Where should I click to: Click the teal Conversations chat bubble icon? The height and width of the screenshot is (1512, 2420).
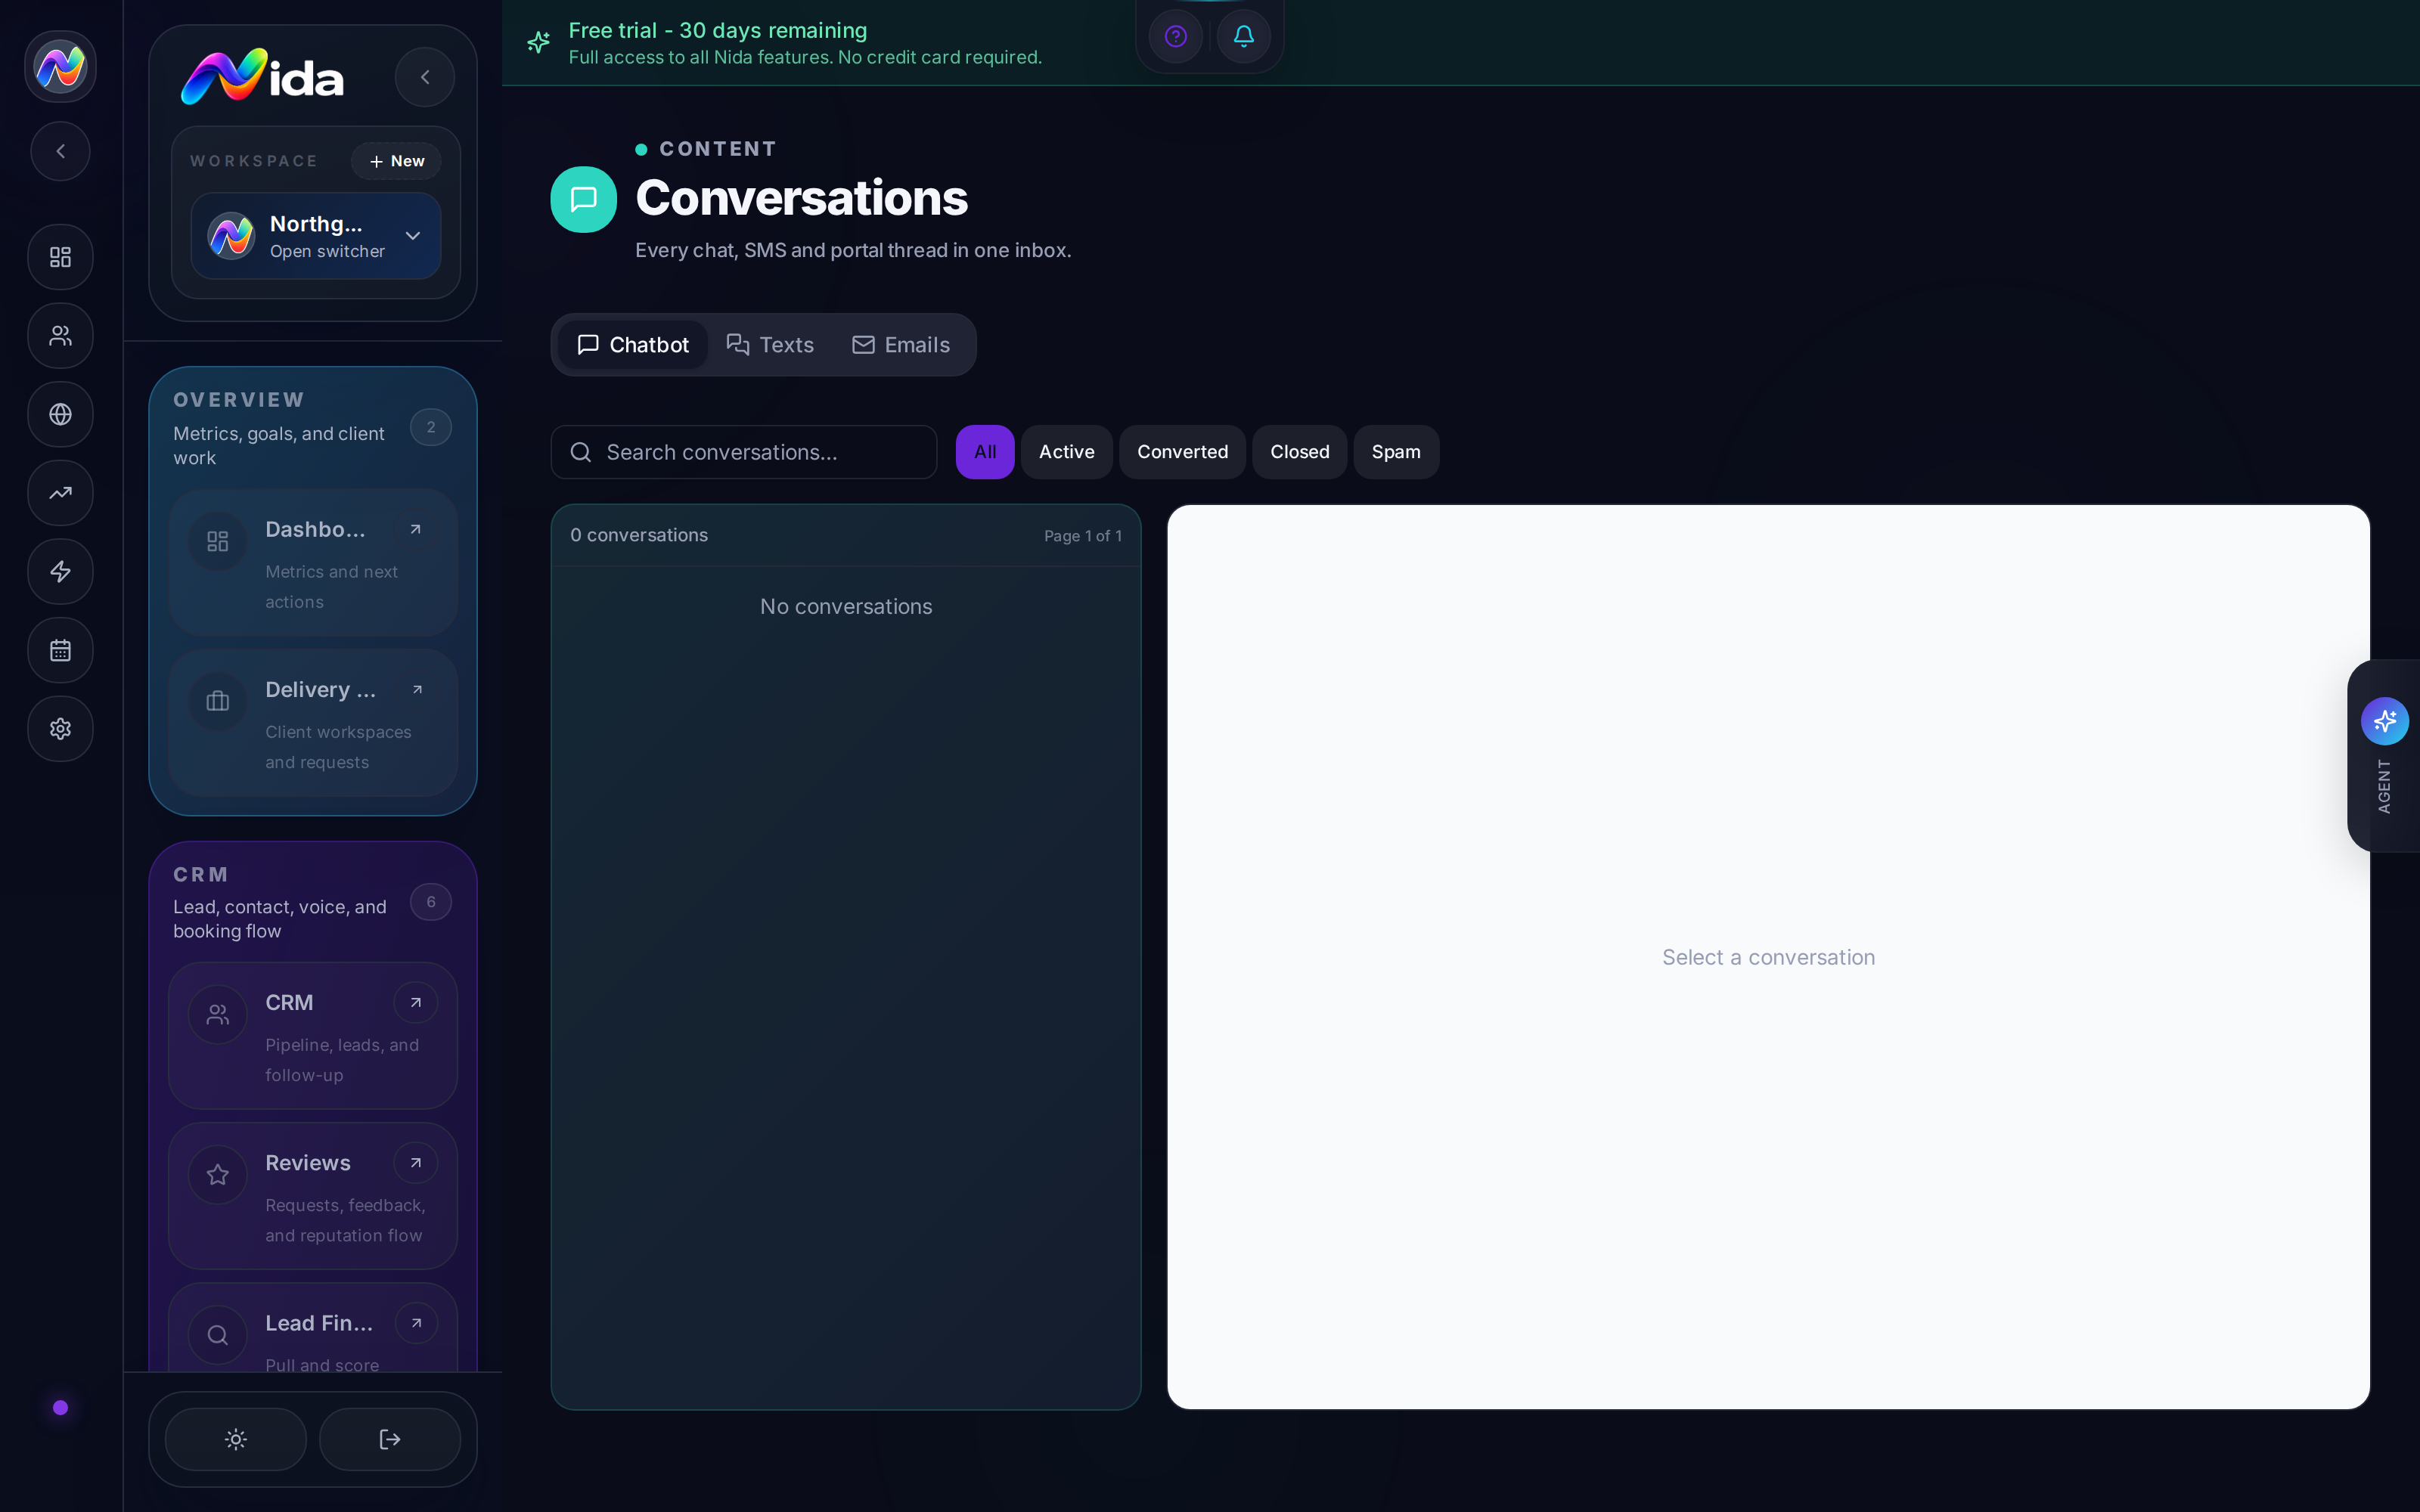click(583, 199)
